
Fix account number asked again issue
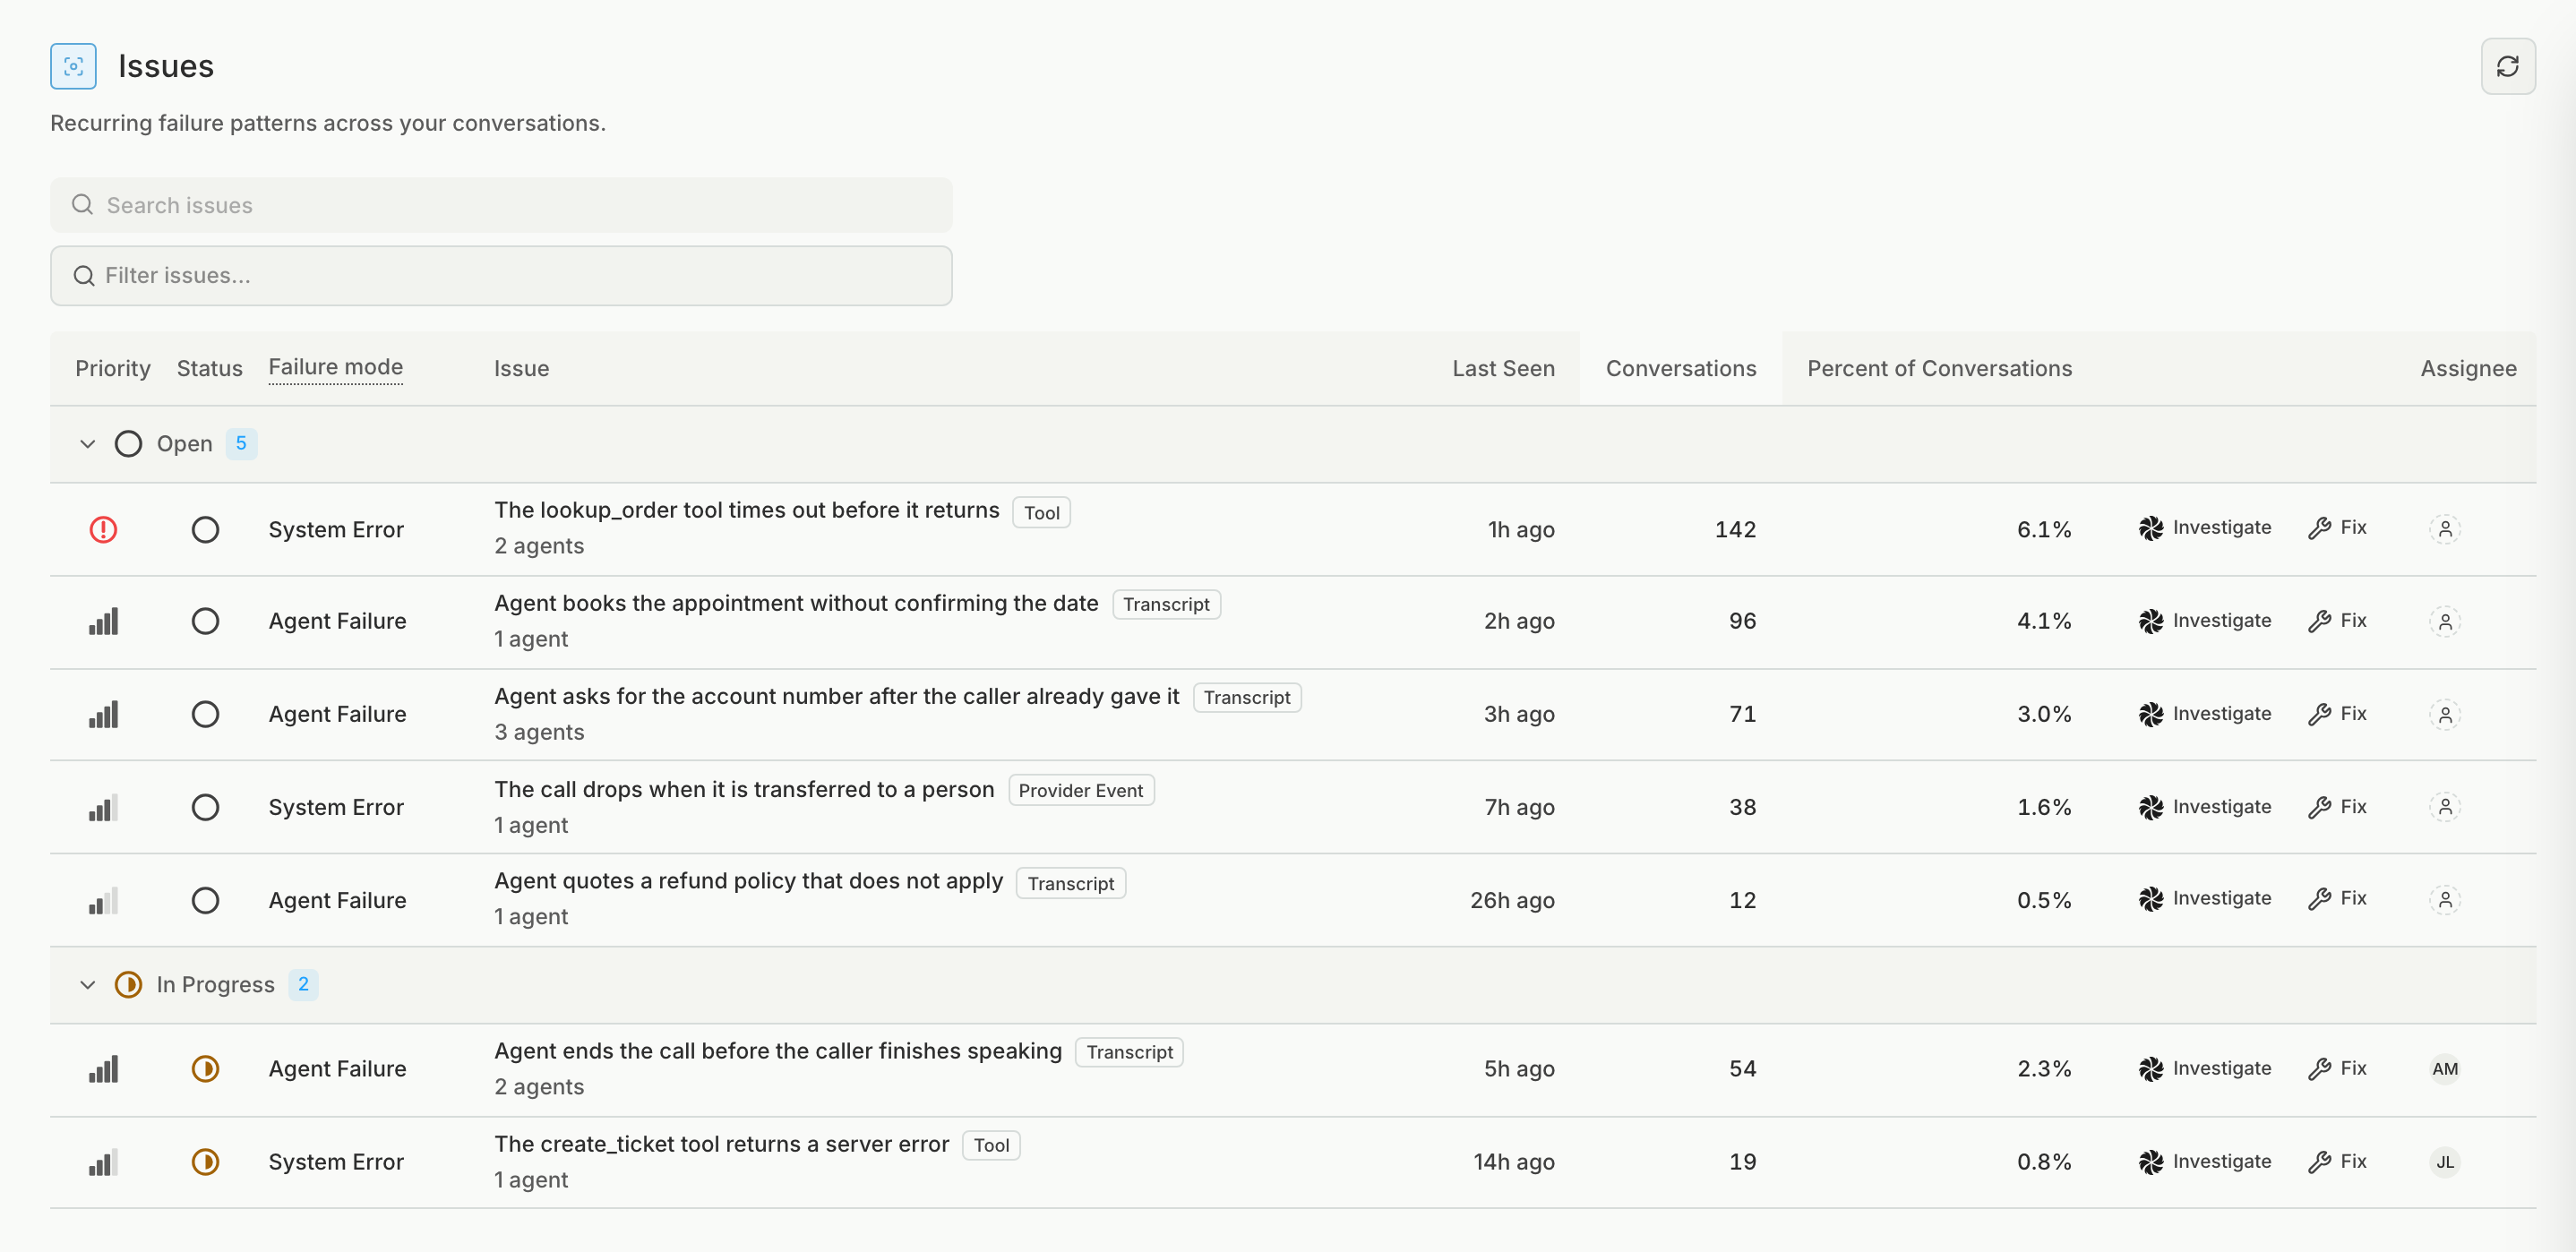pos(2337,714)
